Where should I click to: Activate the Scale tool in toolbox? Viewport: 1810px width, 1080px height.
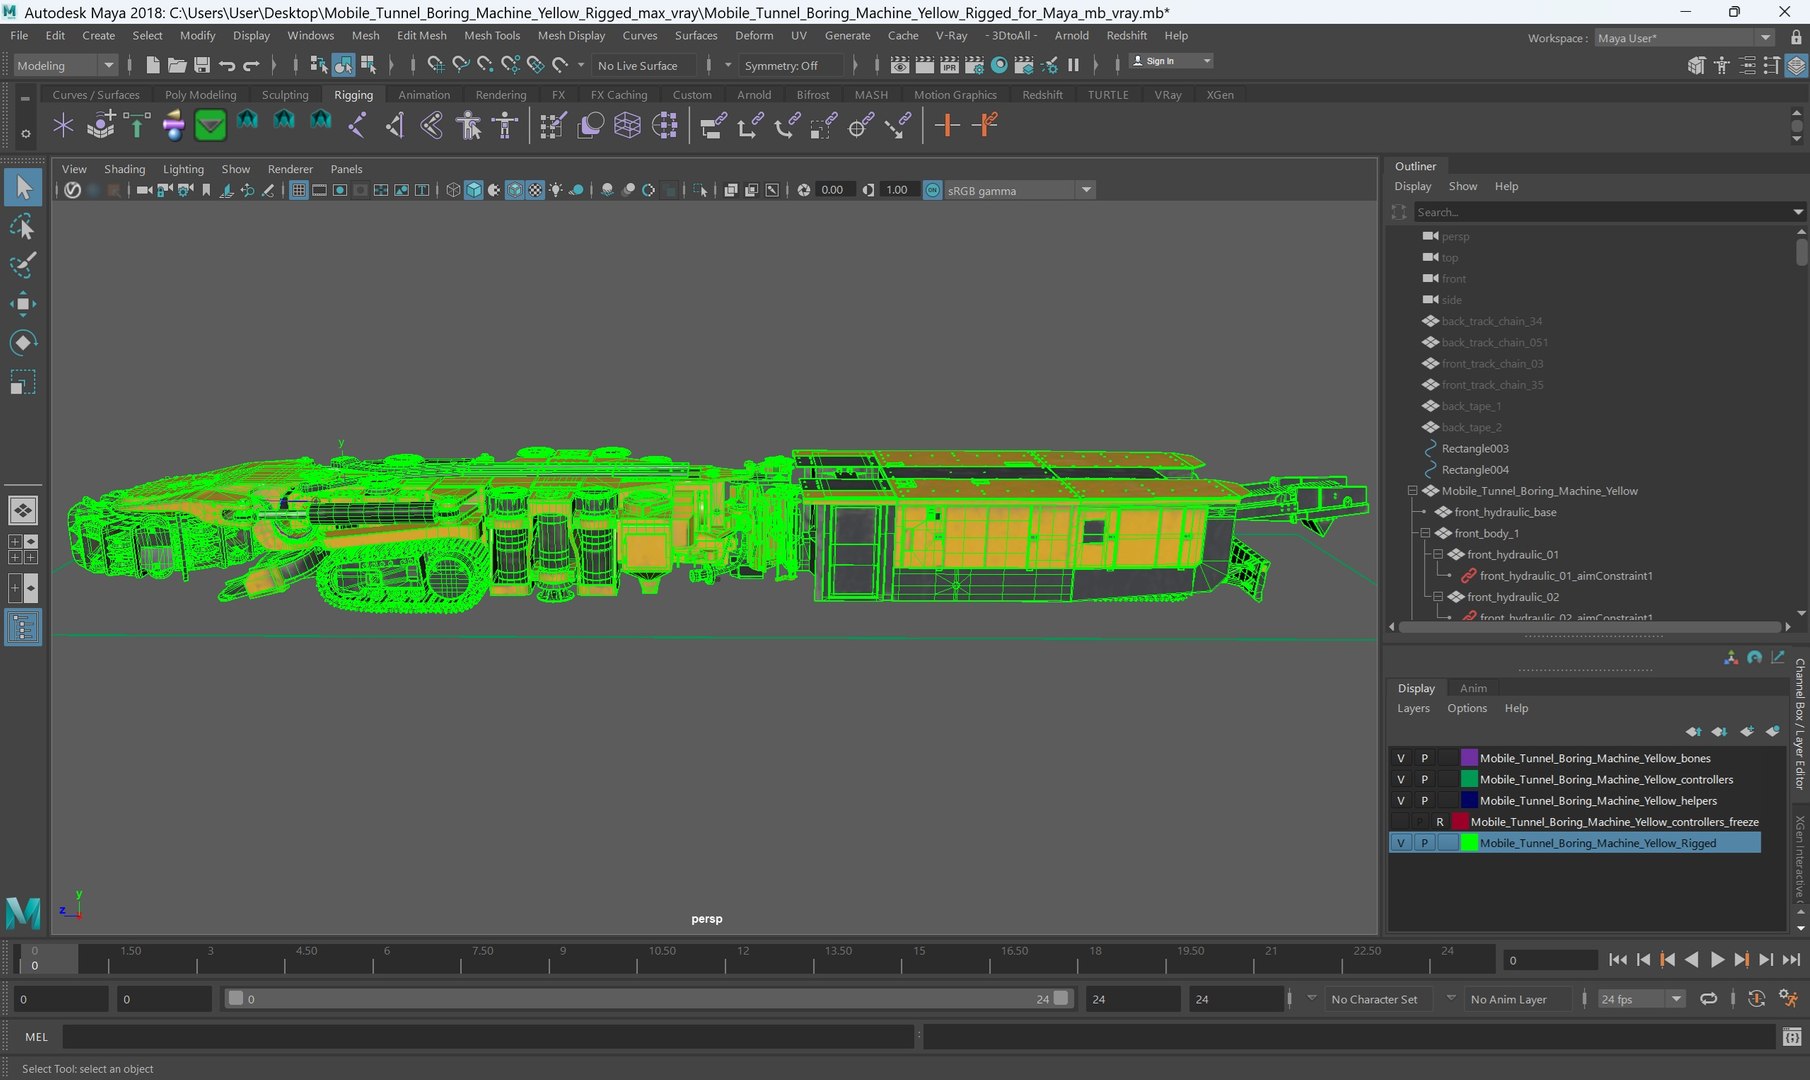click(23, 382)
